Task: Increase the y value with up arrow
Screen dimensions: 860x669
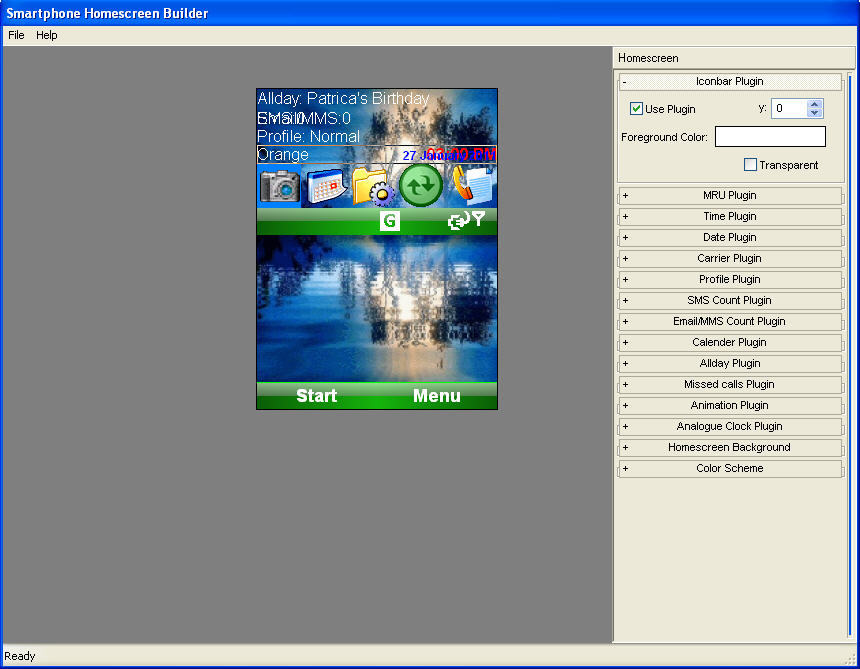Action: tap(814, 104)
